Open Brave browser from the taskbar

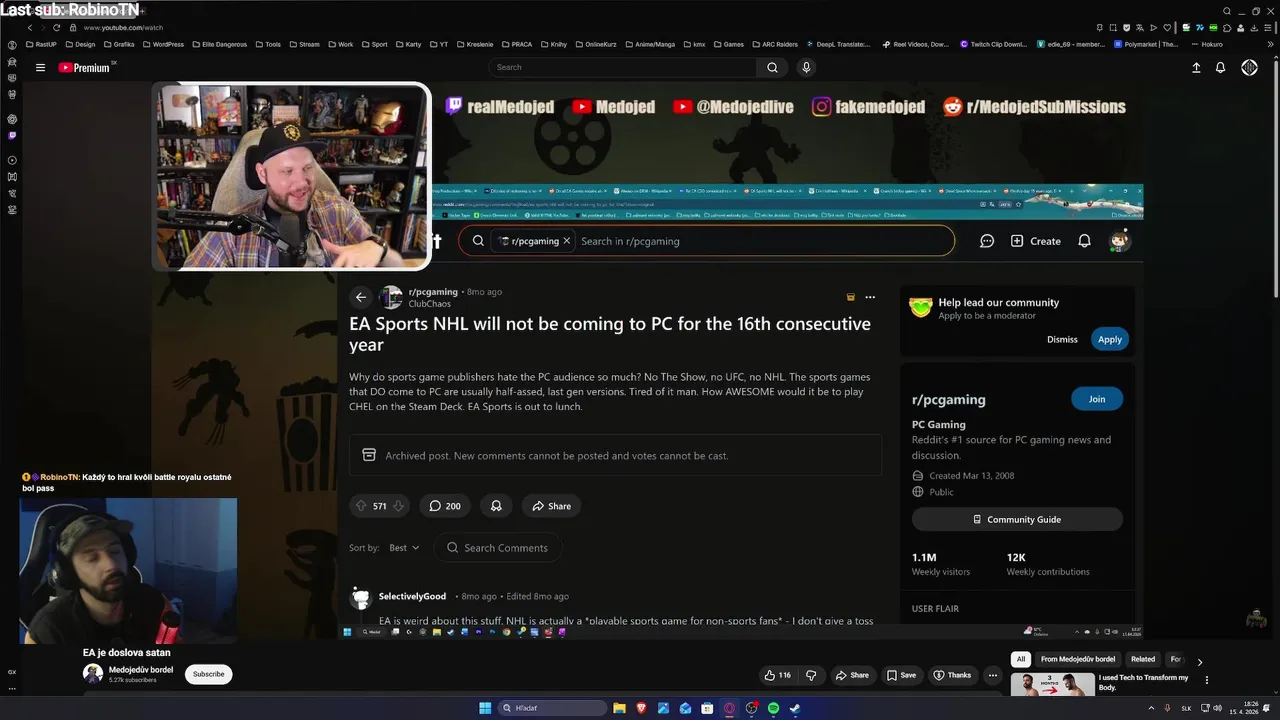tap(641, 708)
